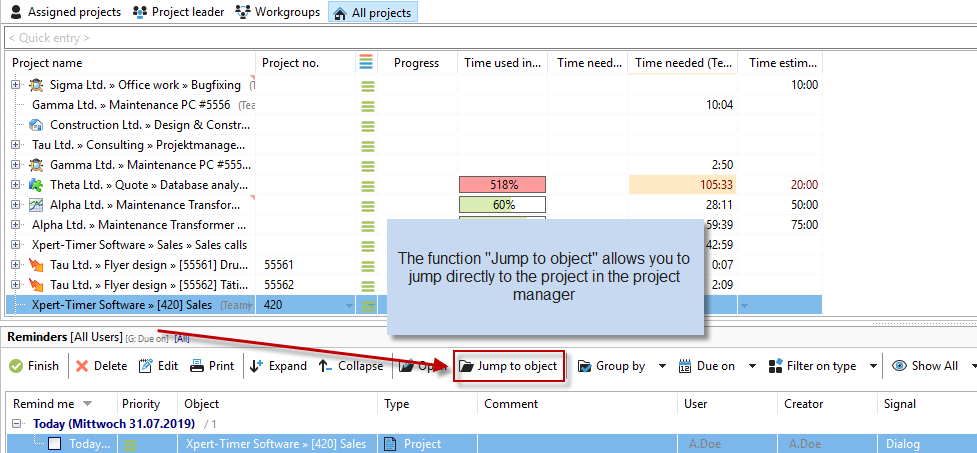
Task: Click the priority column header icon in projects
Action: click(x=367, y=63)
